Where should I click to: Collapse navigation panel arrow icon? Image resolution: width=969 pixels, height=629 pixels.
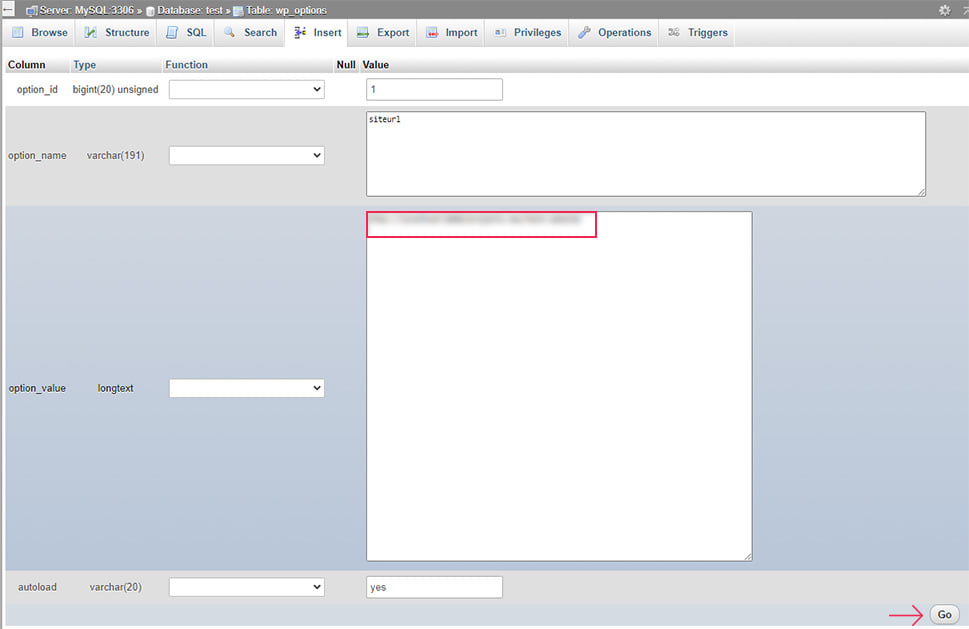[x=8, y=9]
